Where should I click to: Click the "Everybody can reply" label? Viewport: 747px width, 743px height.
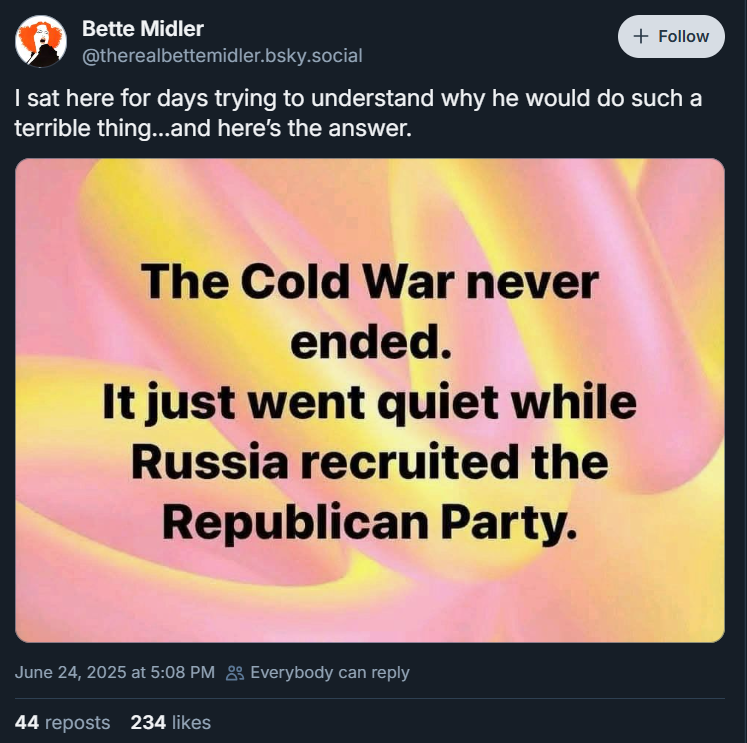click(329, 672)
